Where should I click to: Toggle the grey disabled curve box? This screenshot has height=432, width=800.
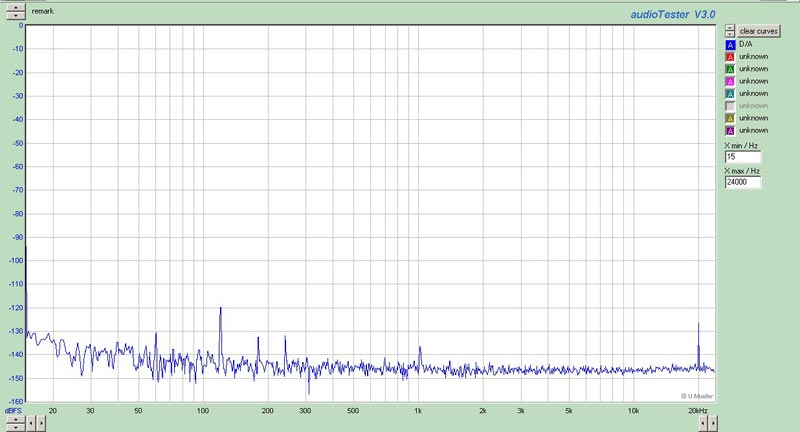click(x=730, y=106)
